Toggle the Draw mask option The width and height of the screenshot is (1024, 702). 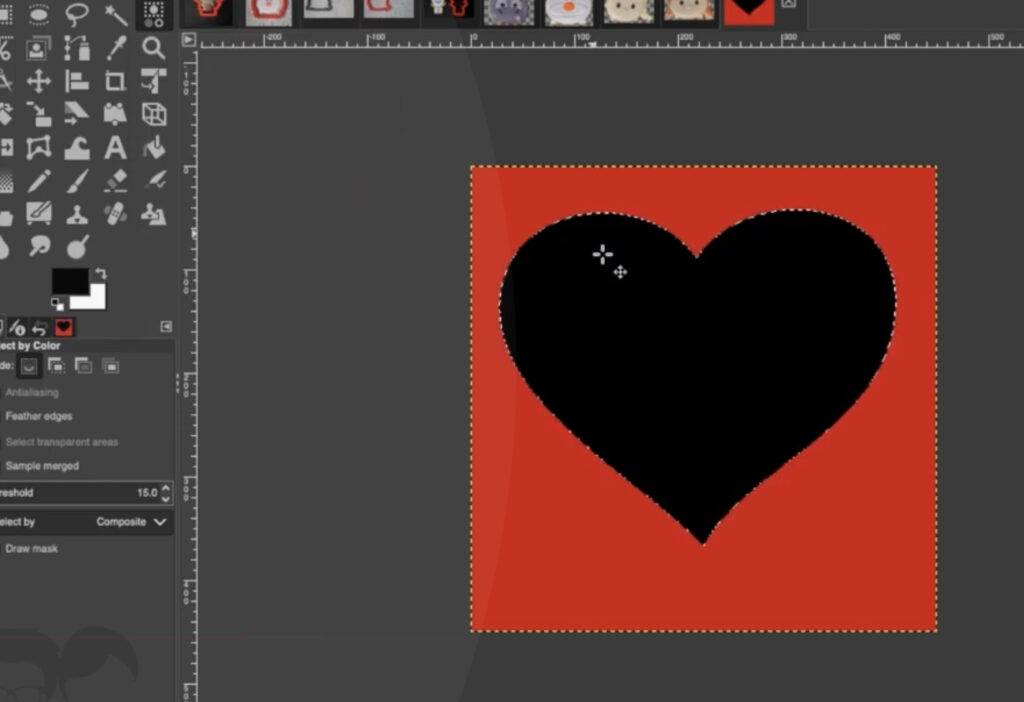(x=31, y=549)
